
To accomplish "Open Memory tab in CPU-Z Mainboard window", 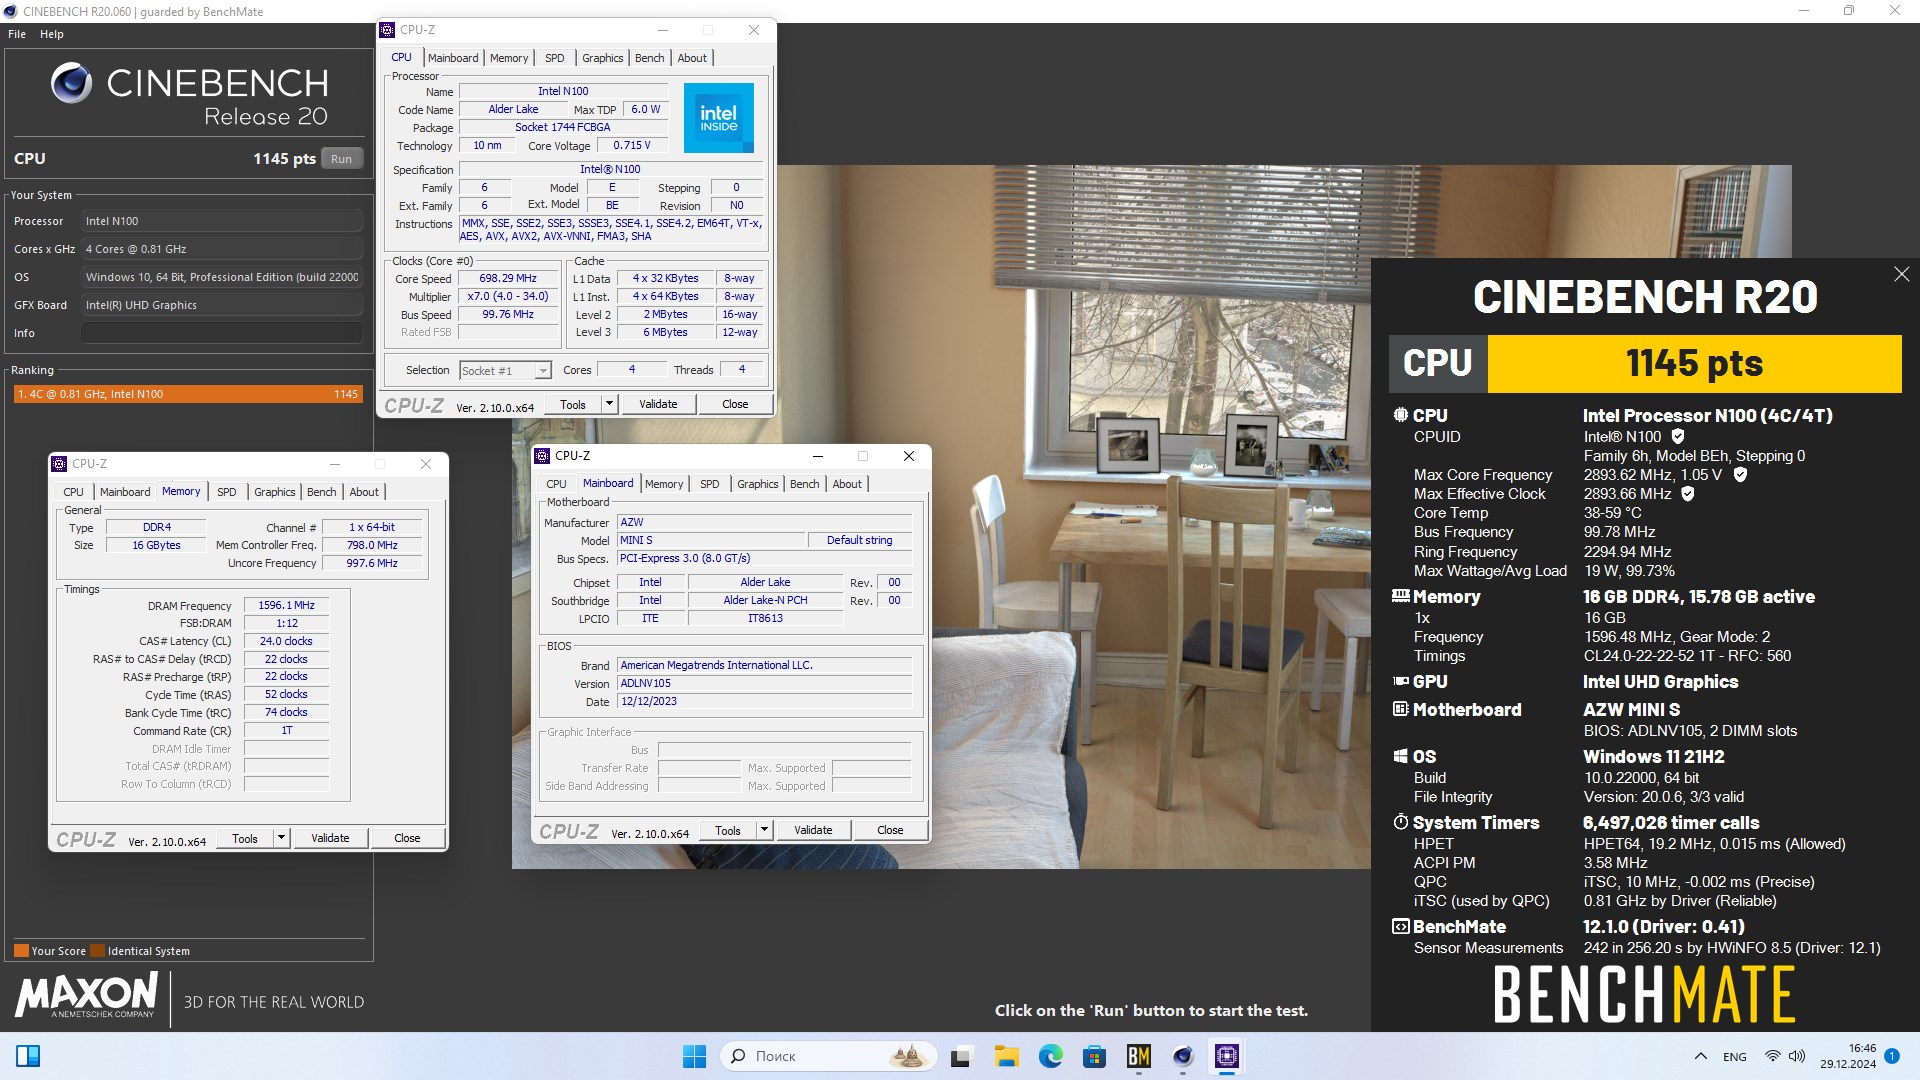I will (664, 484).
